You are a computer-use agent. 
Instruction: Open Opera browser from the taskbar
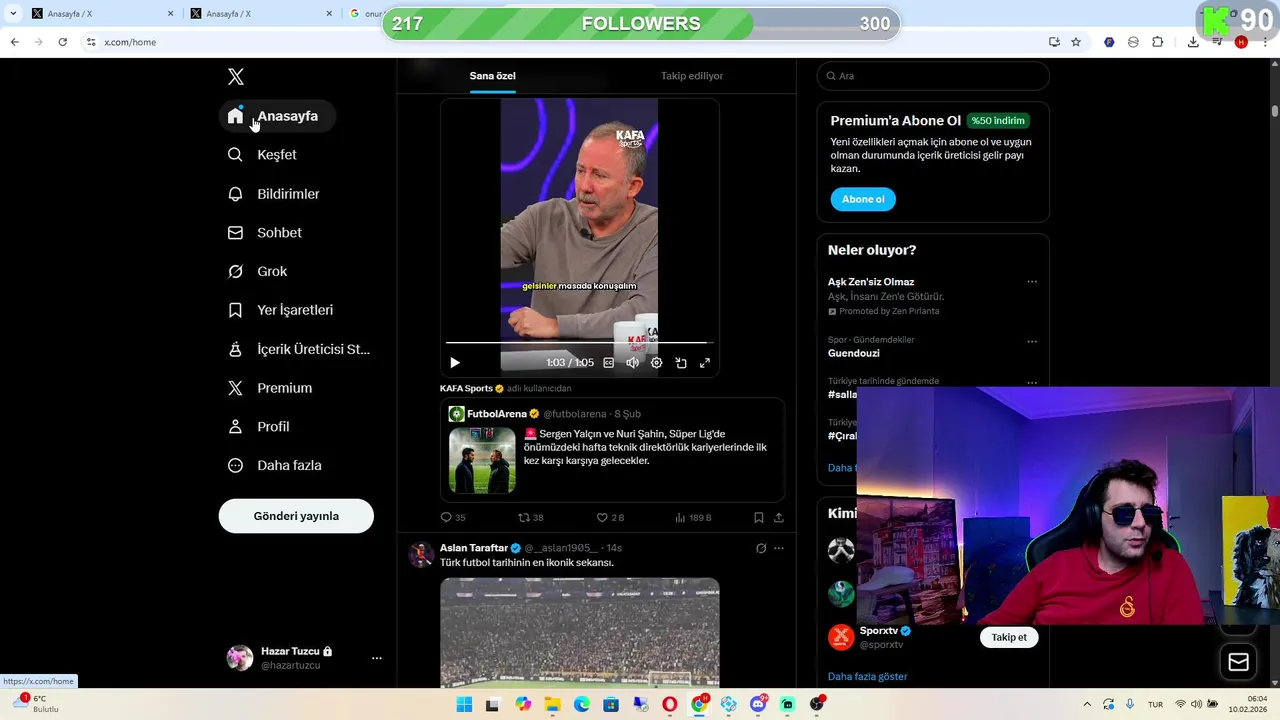(x=670, y=705)
